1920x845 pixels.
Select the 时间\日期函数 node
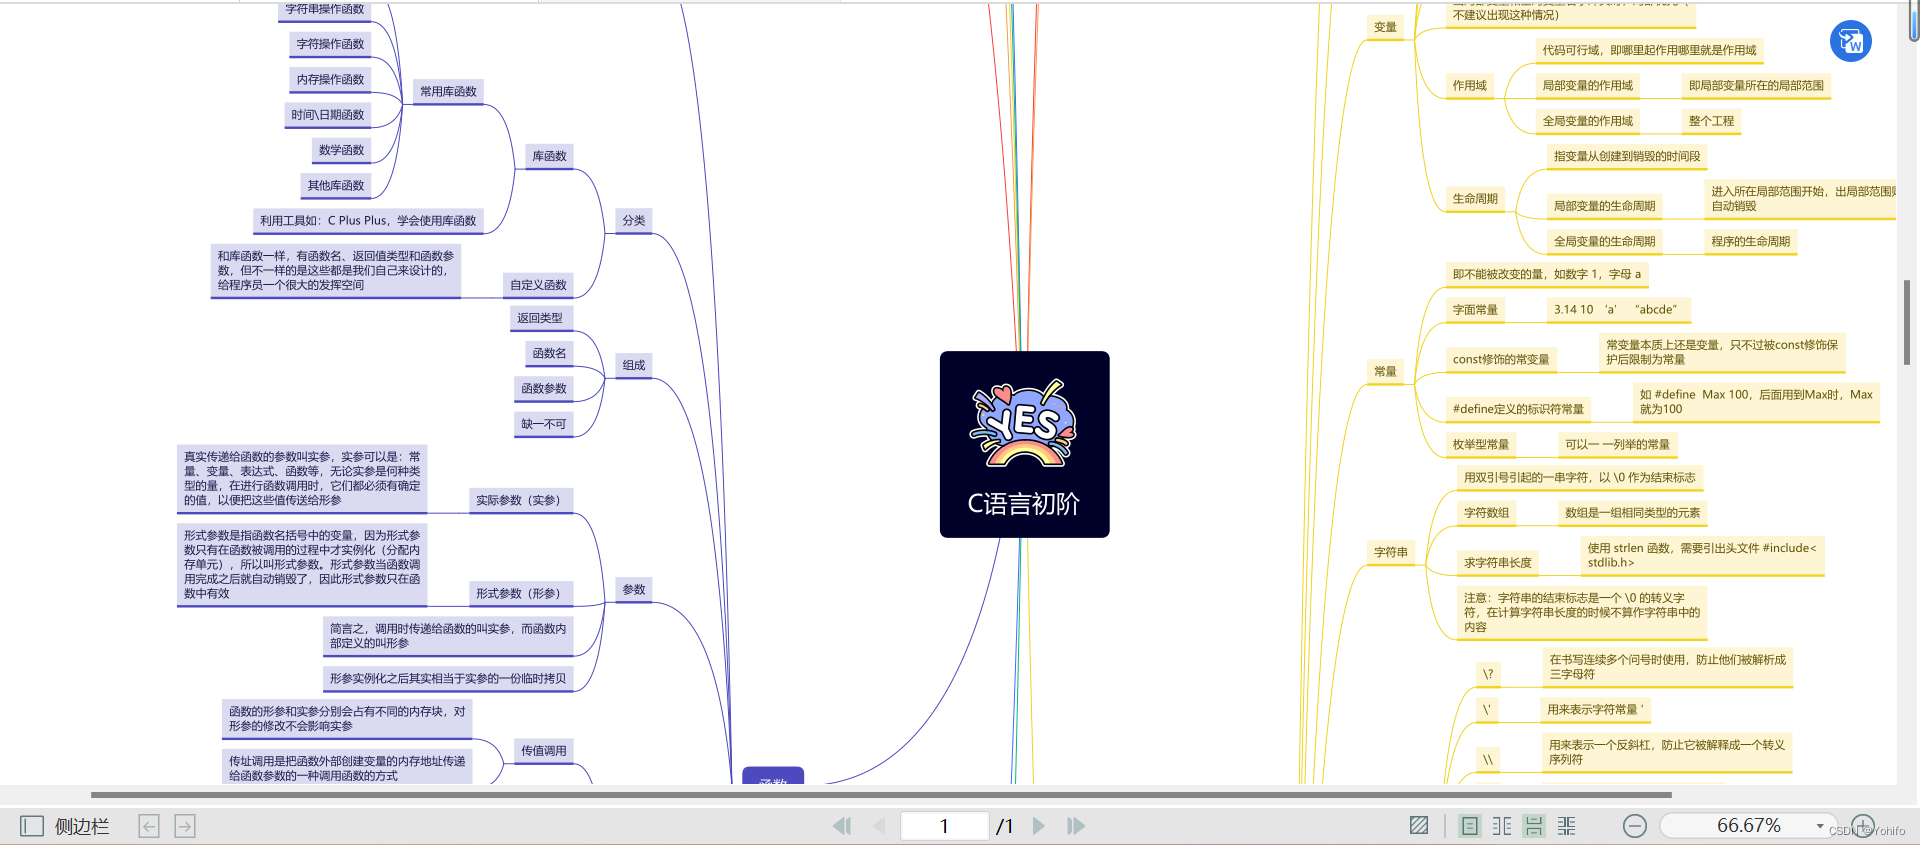[x=328, y=115]
